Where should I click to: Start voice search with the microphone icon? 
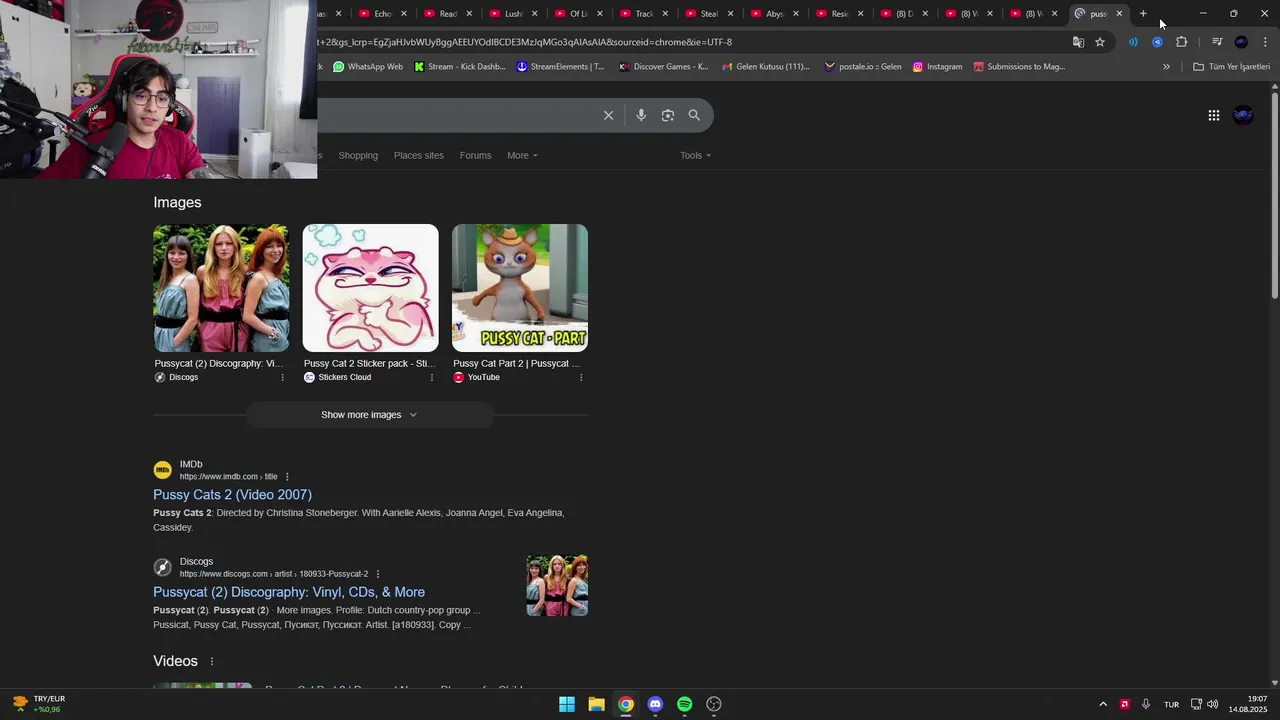(x=641, y=115)
